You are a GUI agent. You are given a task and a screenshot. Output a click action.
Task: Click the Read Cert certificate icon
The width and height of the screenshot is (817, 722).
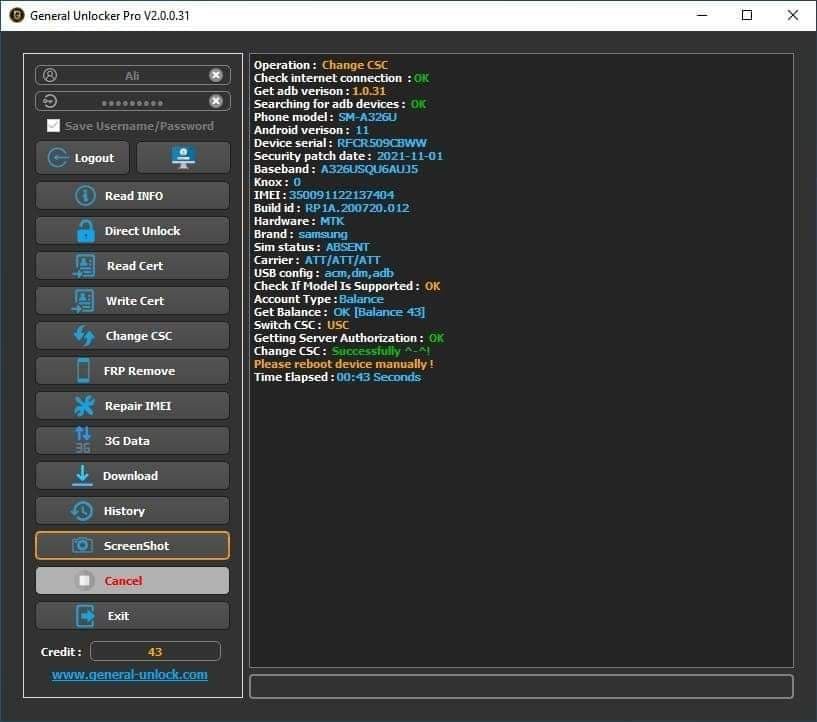pos(84,266)
